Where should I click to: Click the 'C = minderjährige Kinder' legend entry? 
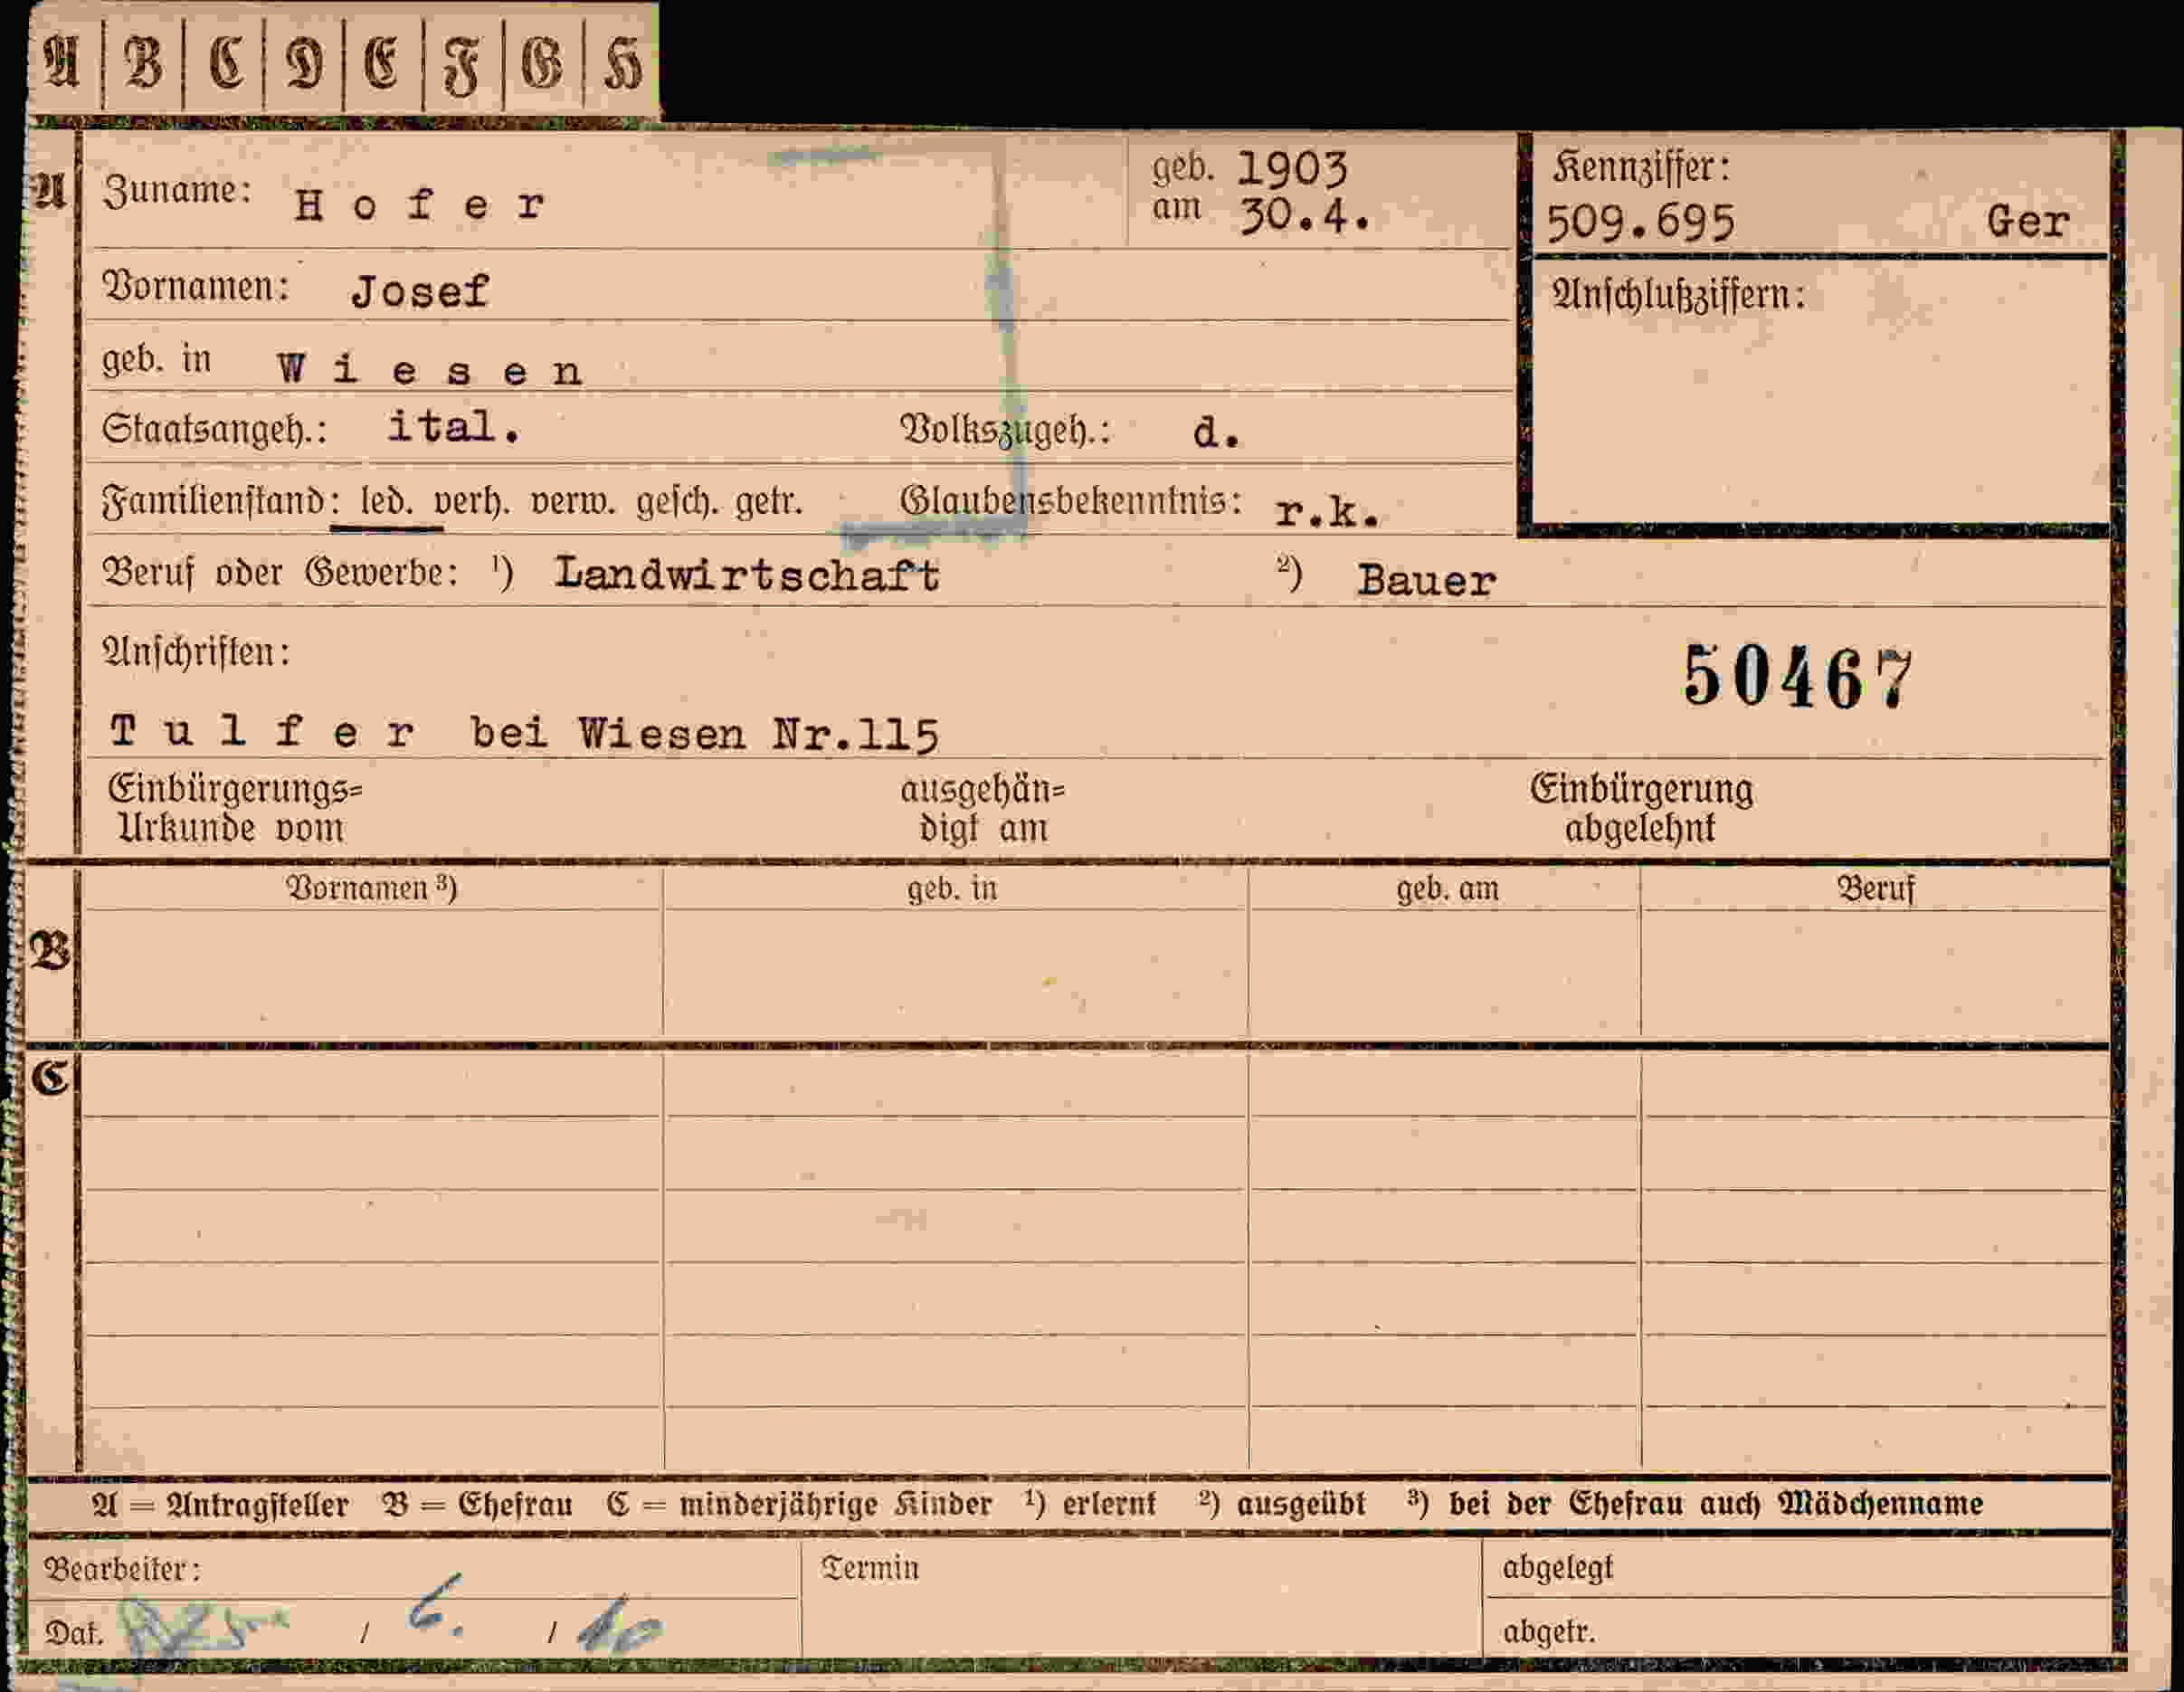pos(799,1506)
